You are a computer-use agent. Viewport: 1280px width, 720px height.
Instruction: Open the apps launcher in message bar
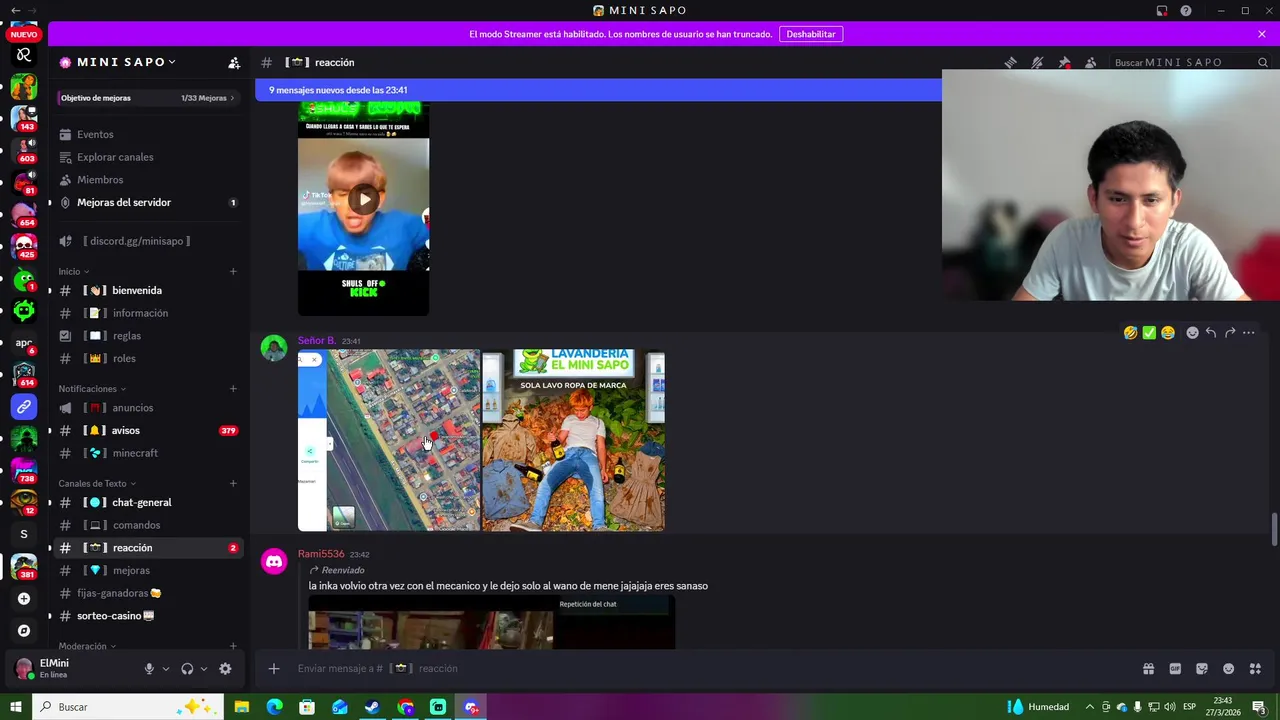click(x=1256, y=669)
